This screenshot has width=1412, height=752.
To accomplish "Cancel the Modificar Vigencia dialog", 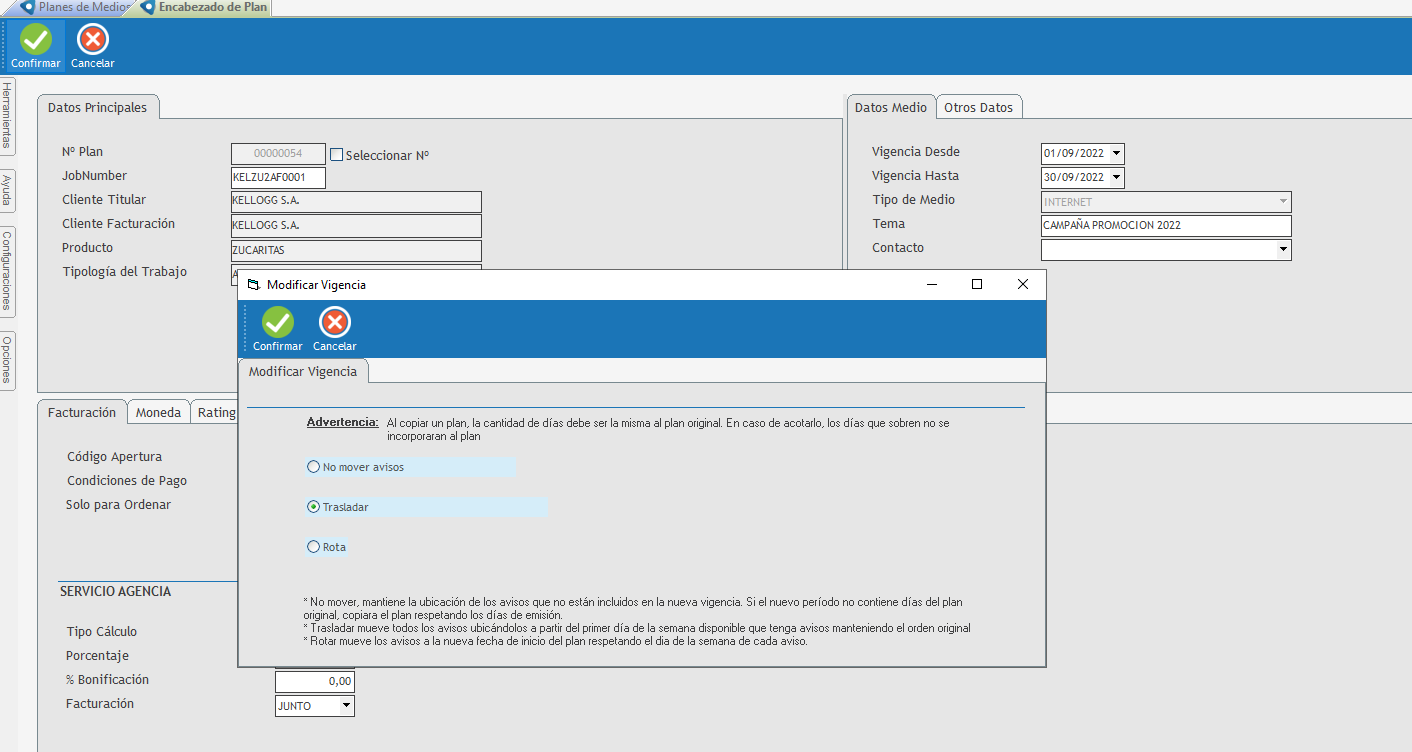I will click(x=334, y=323).
